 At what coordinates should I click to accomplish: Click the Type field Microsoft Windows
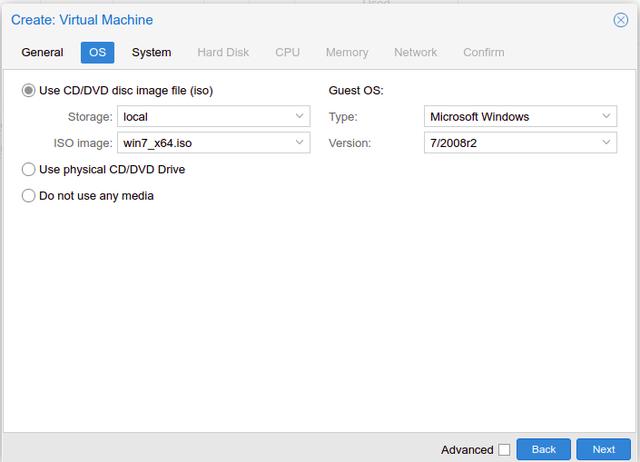click(520, 116)
